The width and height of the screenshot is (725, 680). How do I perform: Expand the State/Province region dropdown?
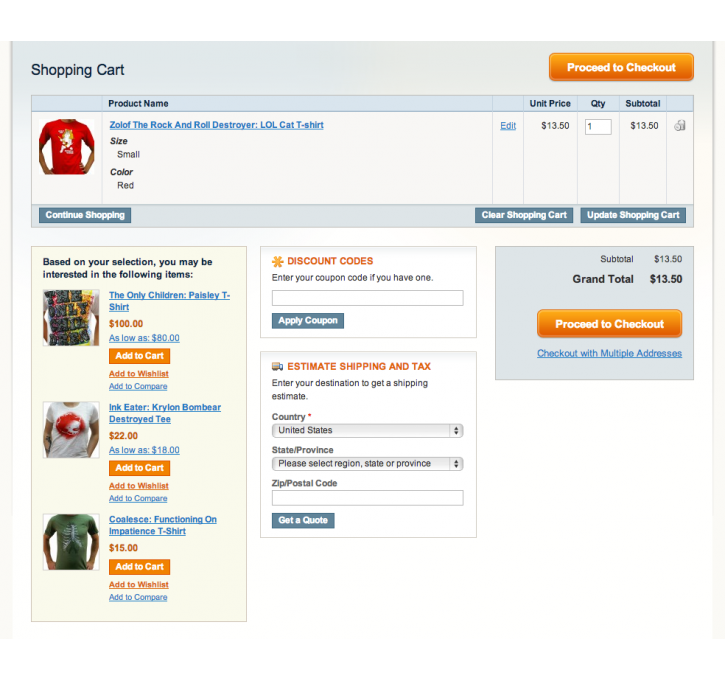tap(368, 464)
